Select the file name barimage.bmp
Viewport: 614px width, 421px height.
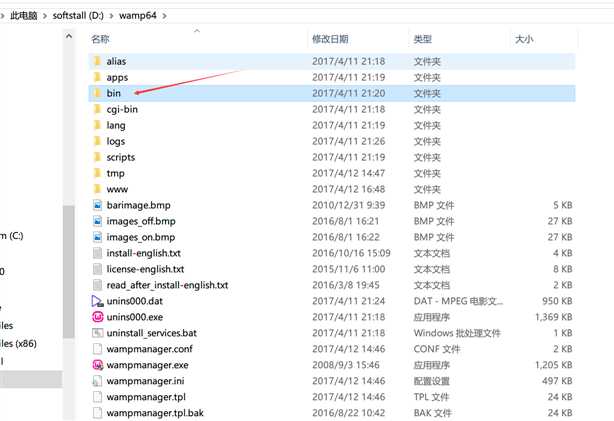pyautogui.click(x=139, y=205)
